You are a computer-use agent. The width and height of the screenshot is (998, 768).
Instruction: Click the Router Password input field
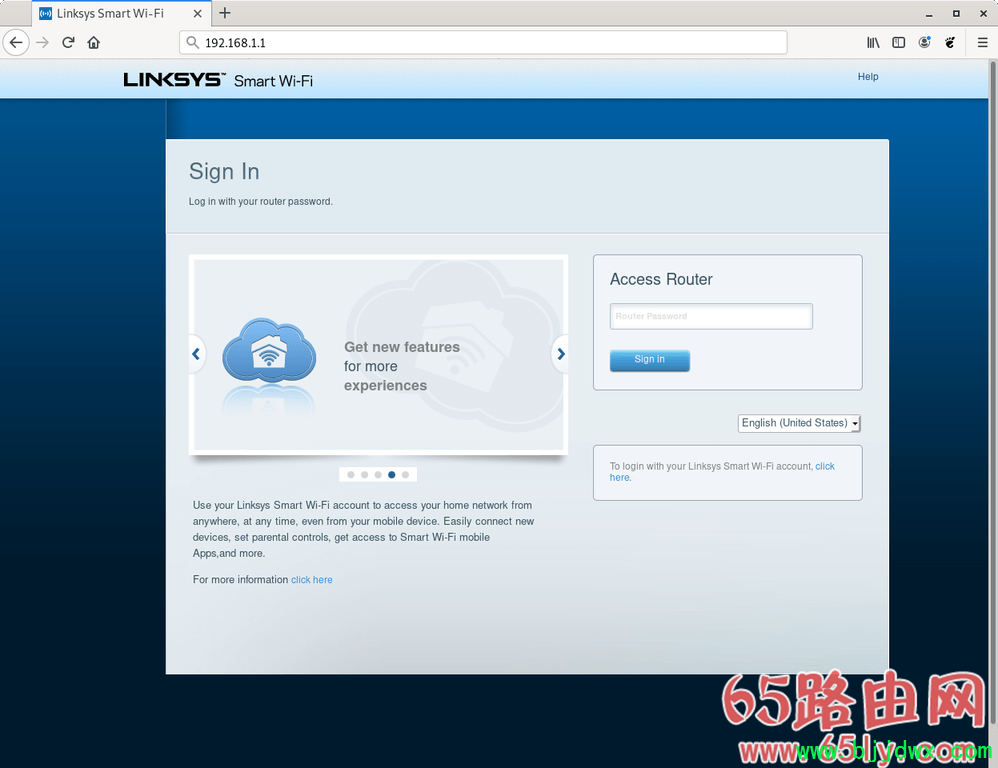(711, 316)
